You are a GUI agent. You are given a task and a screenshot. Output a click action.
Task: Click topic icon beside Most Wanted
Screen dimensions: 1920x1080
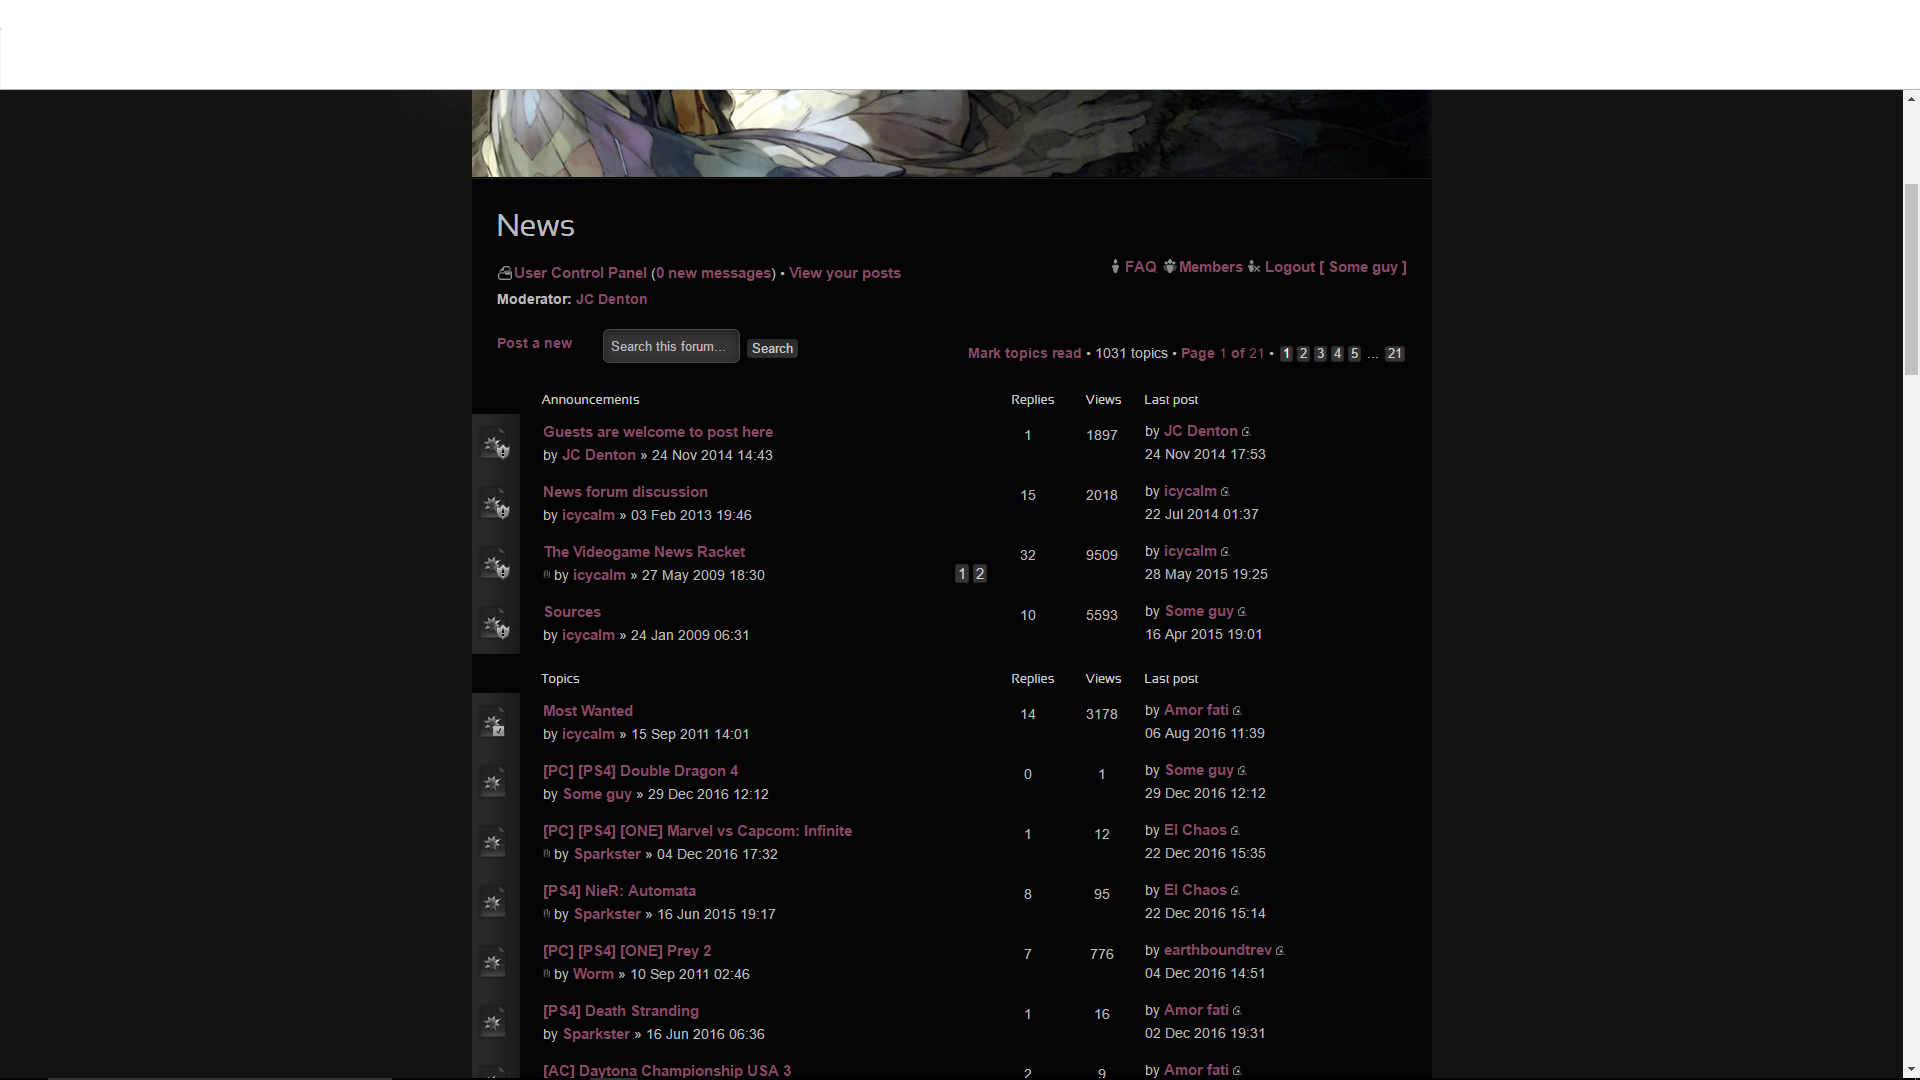[x=495, y=723]
